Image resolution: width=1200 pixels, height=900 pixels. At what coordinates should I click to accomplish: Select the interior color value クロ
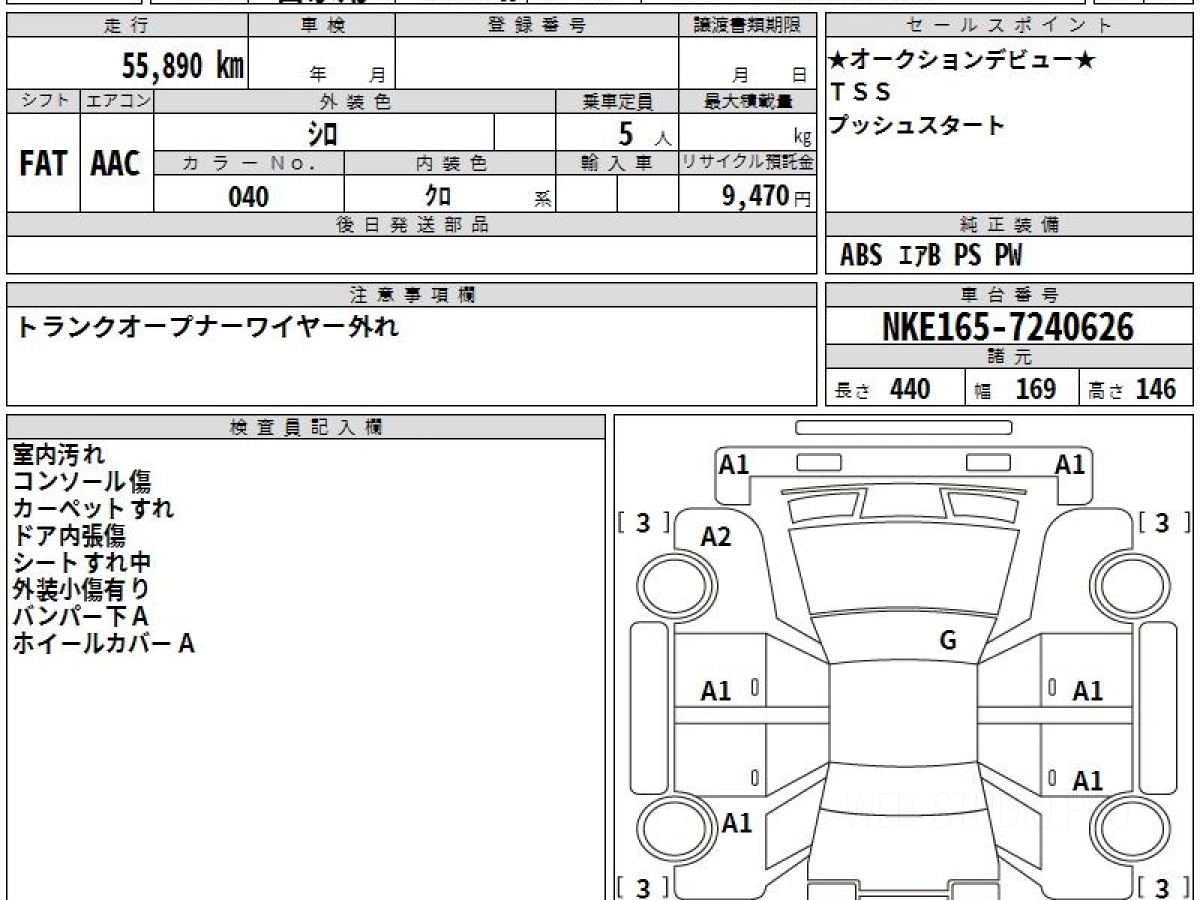tap(439, 197)
